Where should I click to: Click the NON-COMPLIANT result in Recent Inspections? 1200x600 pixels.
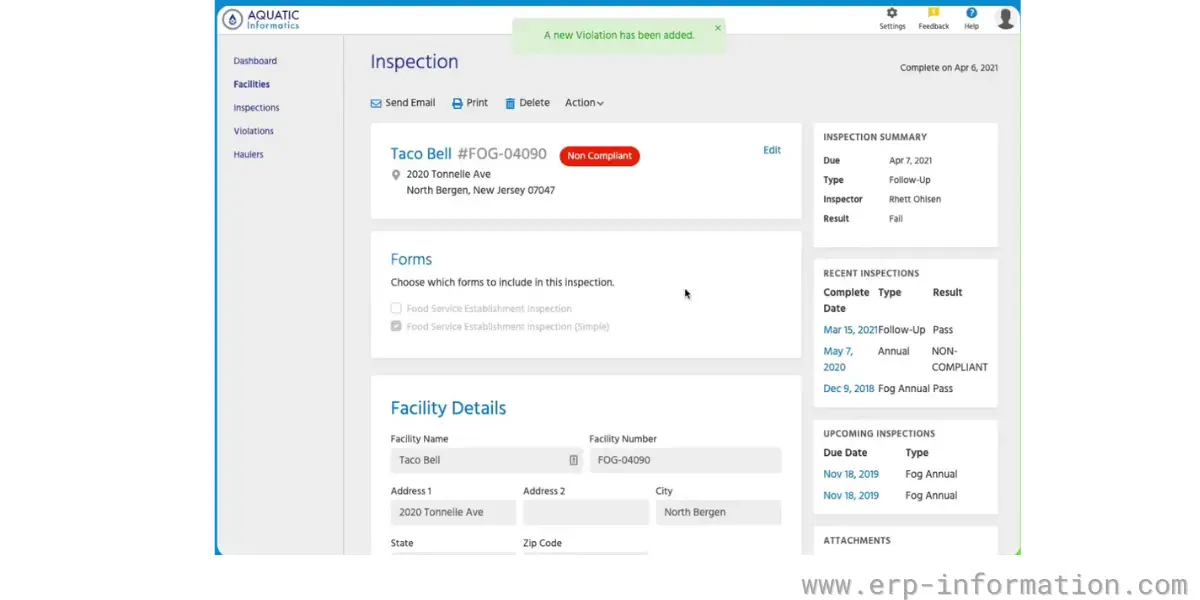tap(959, 359)
